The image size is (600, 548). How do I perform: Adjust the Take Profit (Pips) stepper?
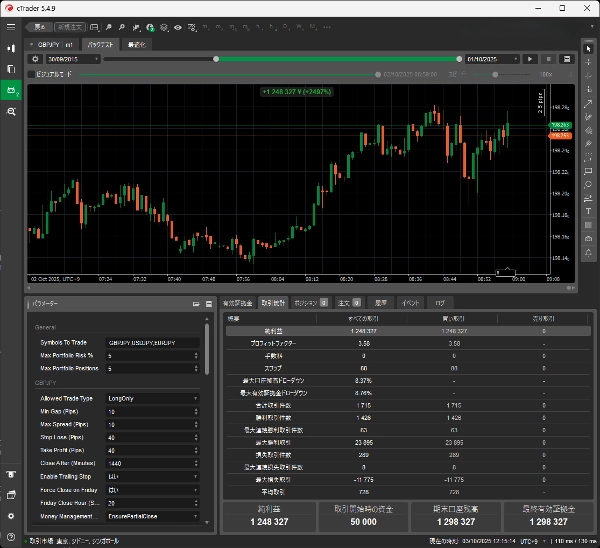coord(196,450)
